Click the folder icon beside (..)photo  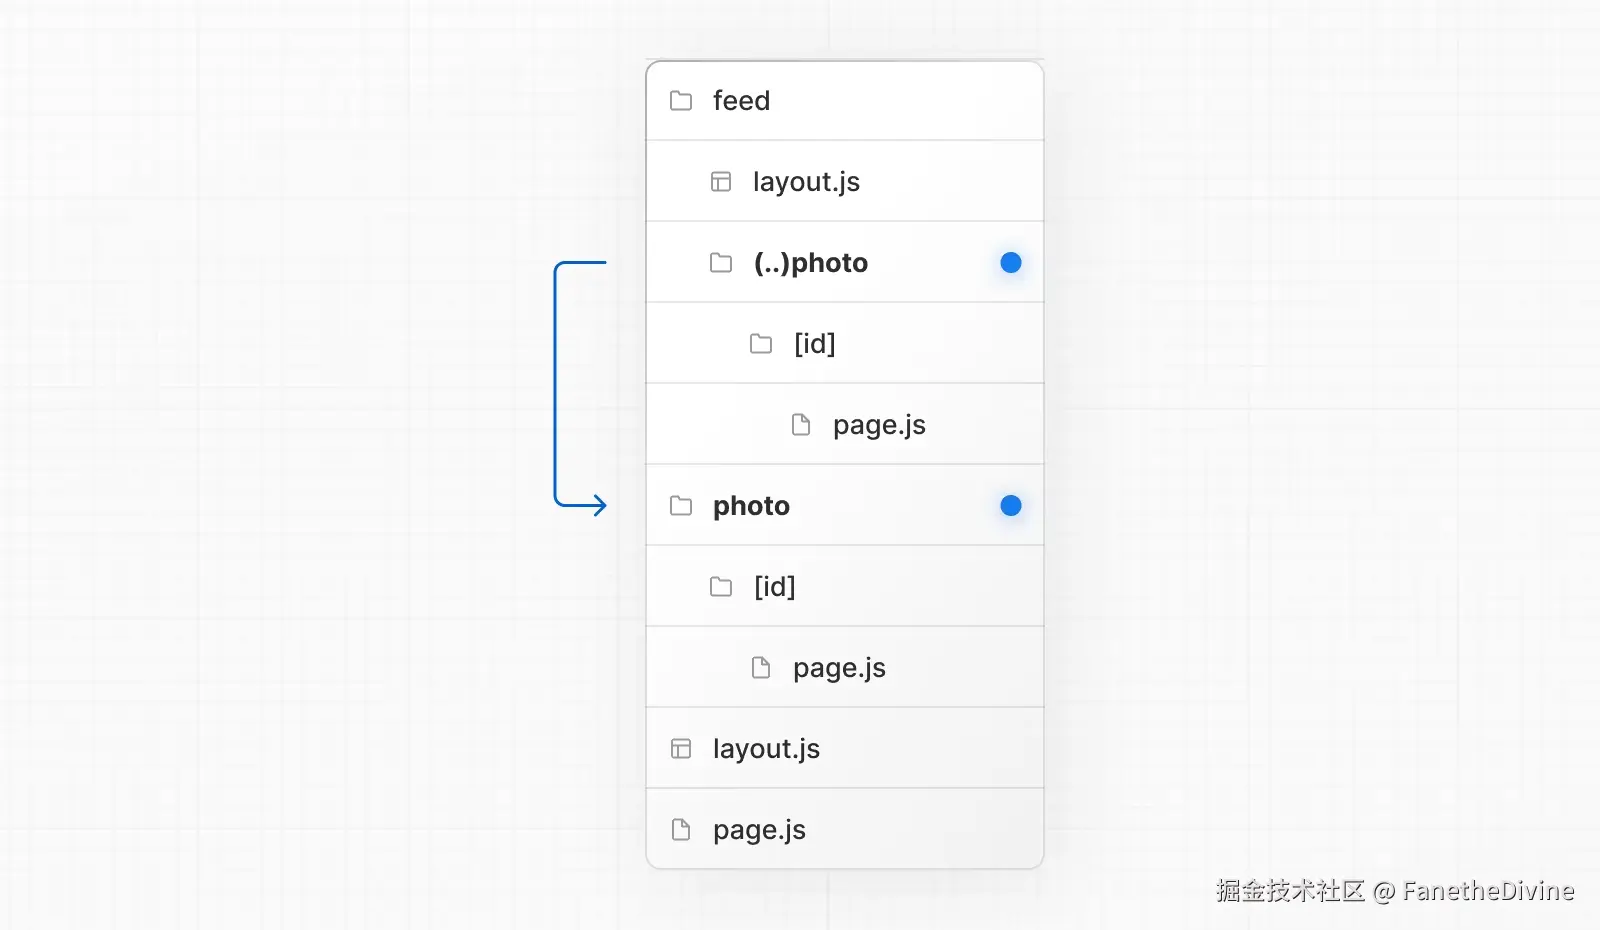click(721, 263)
